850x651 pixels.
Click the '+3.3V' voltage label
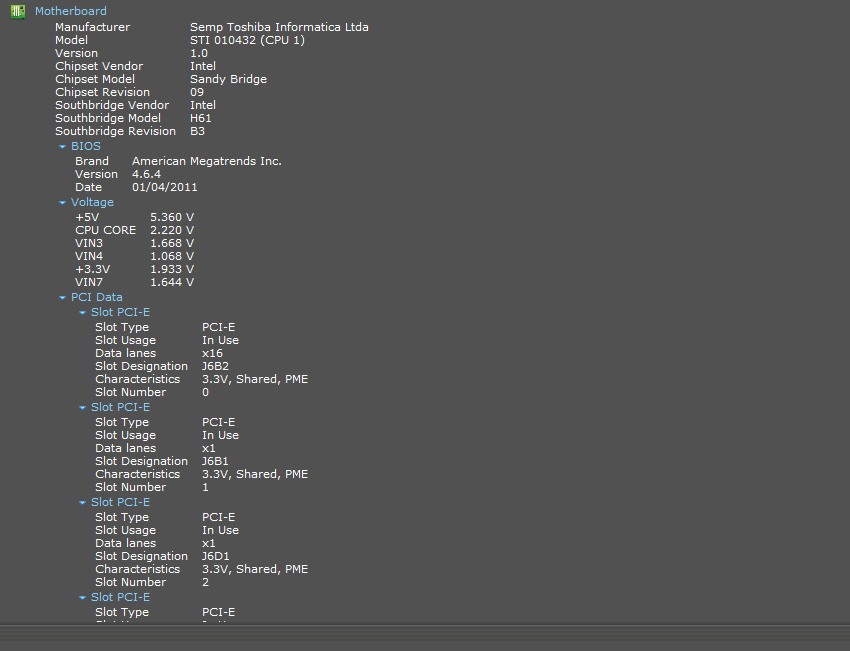tap(93, 269)
